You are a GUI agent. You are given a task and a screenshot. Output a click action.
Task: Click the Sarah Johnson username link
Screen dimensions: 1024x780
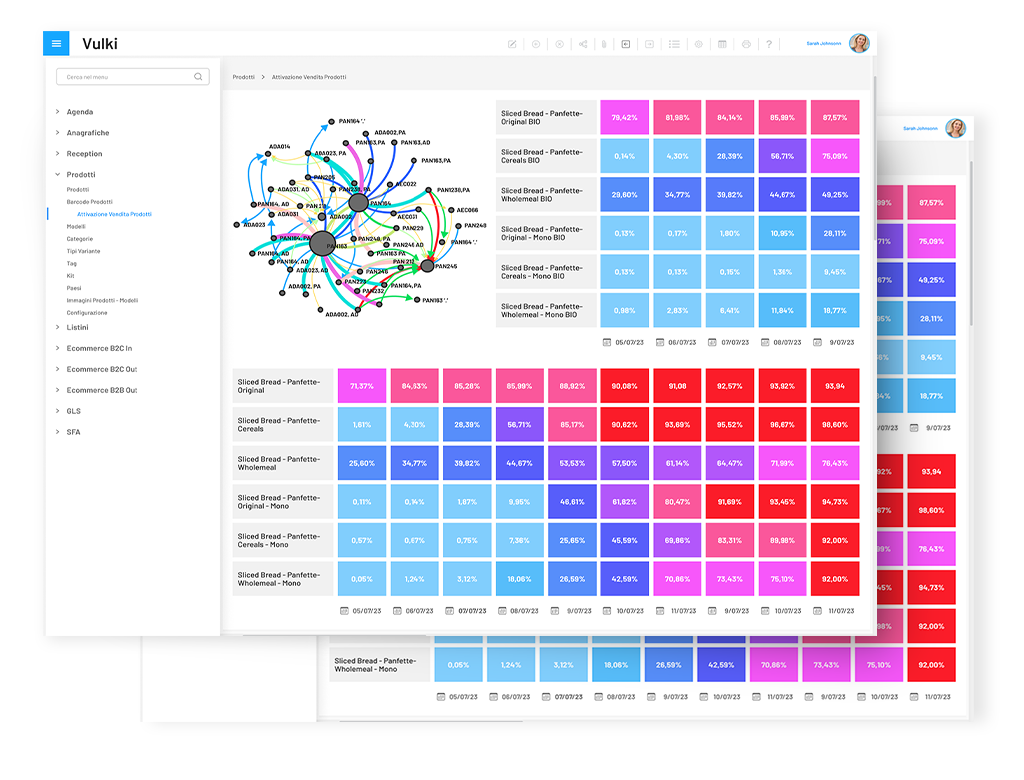click(824, 43)
